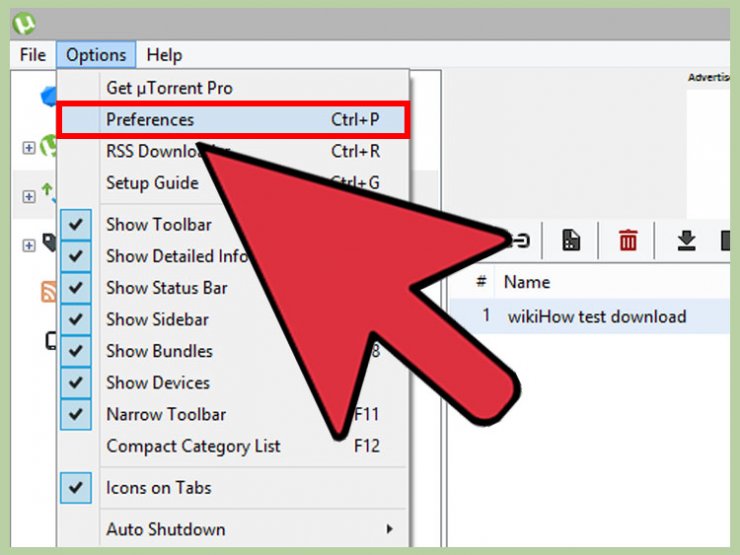Uncheck Show Toolbar
The width and height of the screenshot is (740, 555).
[233, 225]
